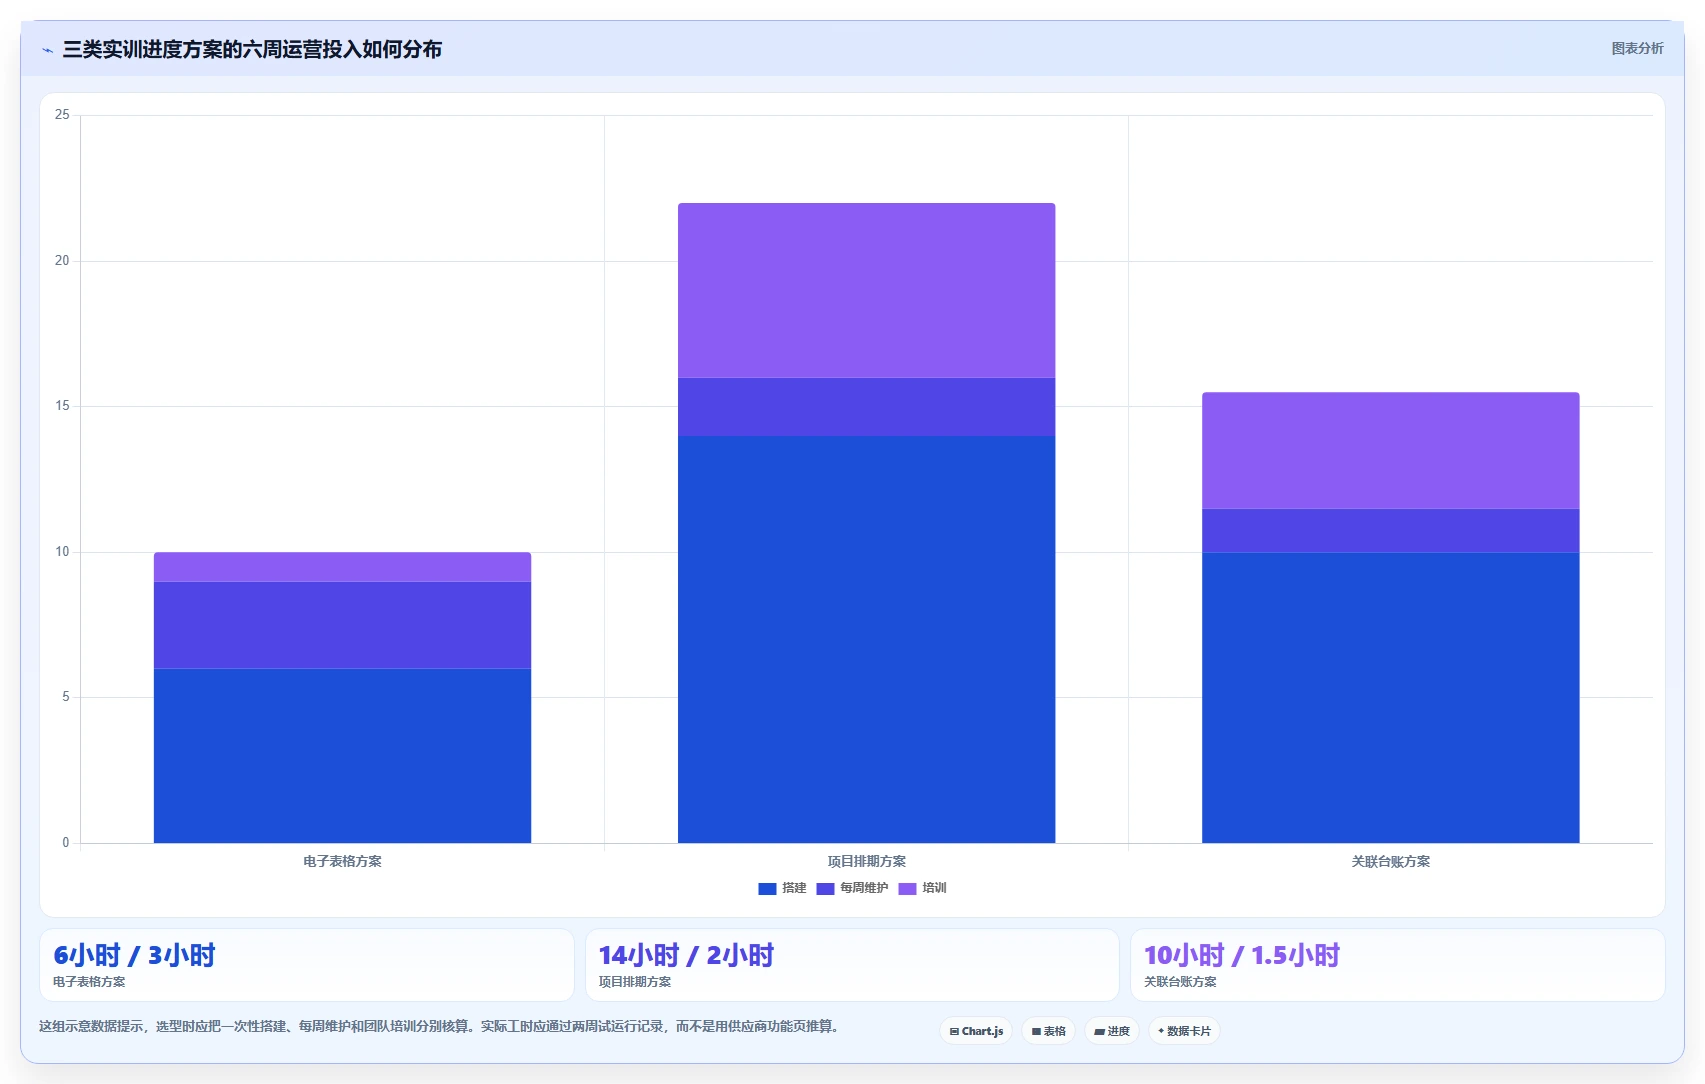Image resolution: width=1705 pixels, height=1084 pixels.
Task: Click the Chart.js tag chip
Action: tap(976, 1031)
